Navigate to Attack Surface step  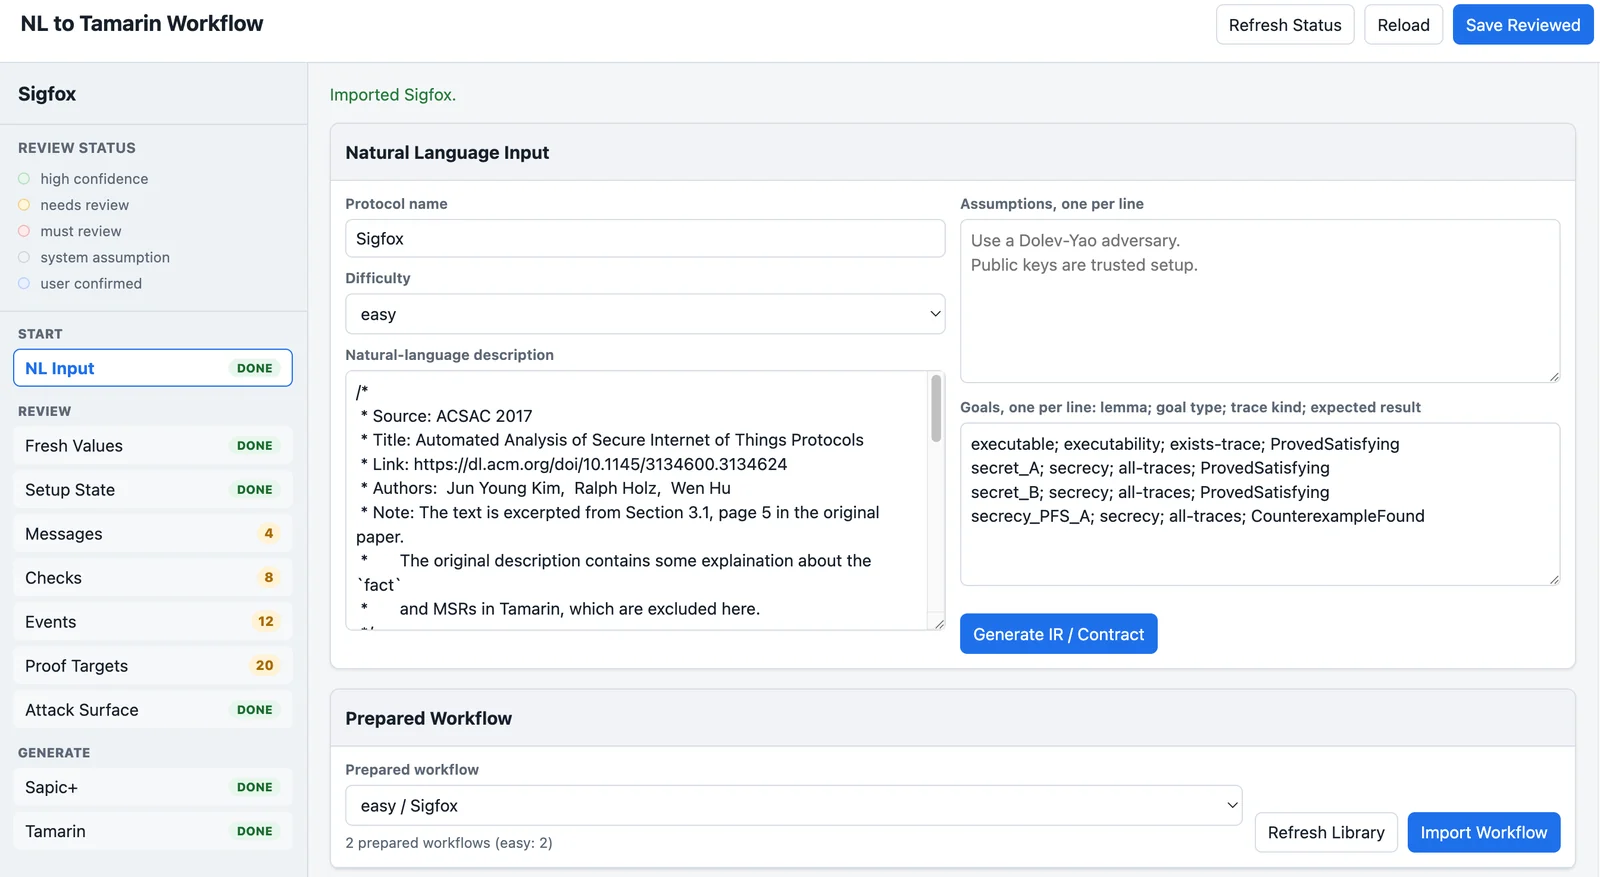click(153, 710)
